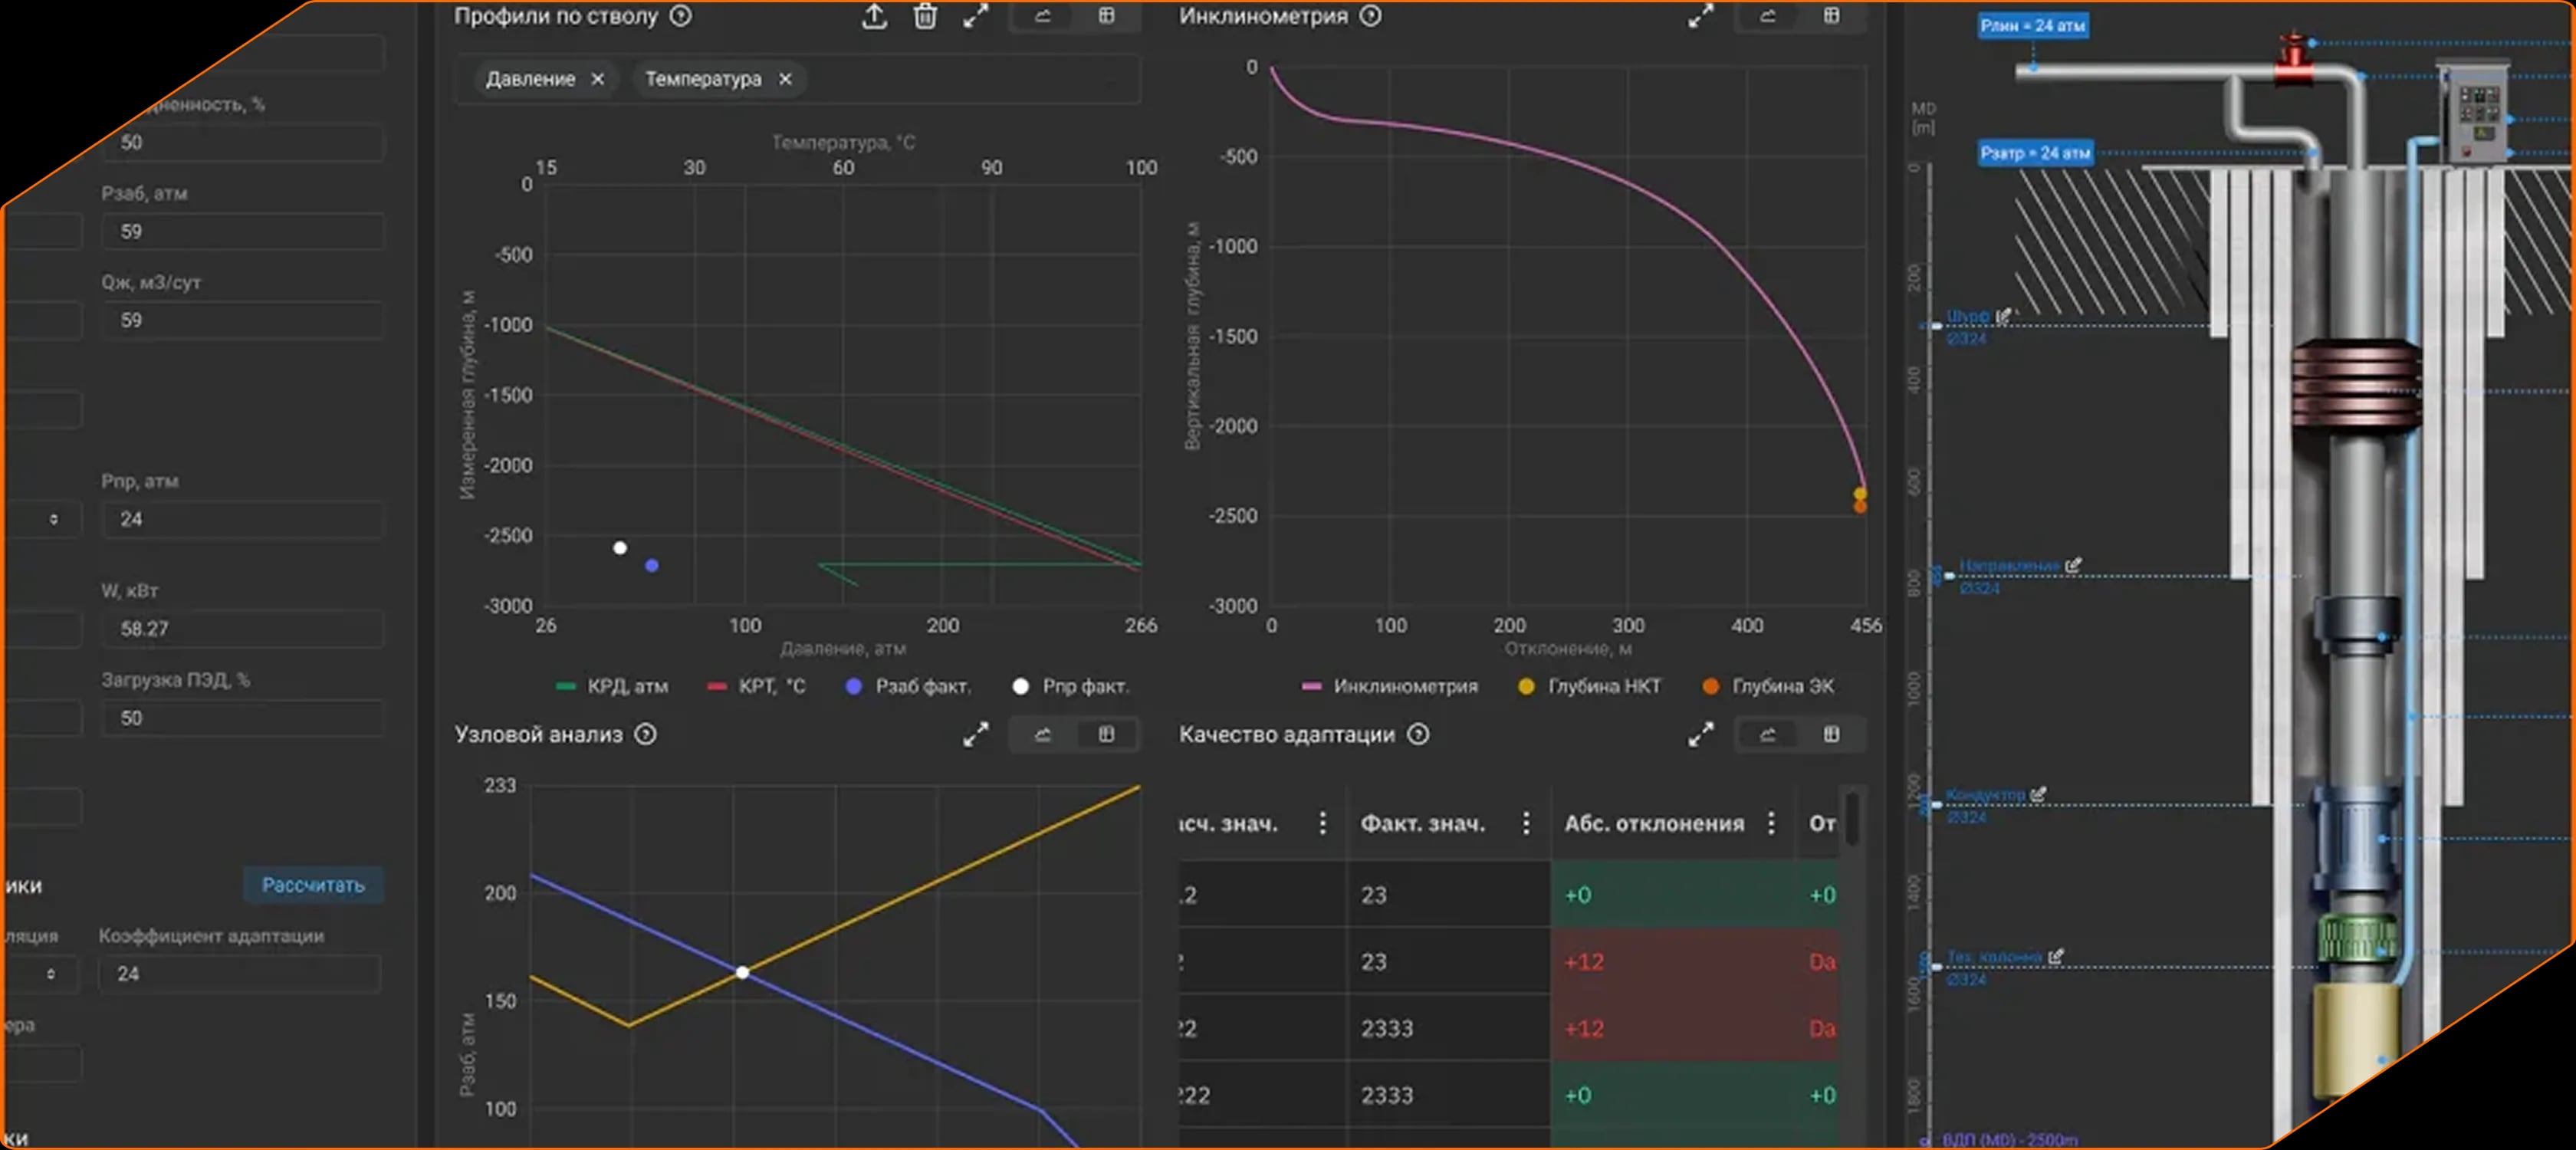
Task: Toggle КРД, атм series in legend
Action: click(611, 687)
